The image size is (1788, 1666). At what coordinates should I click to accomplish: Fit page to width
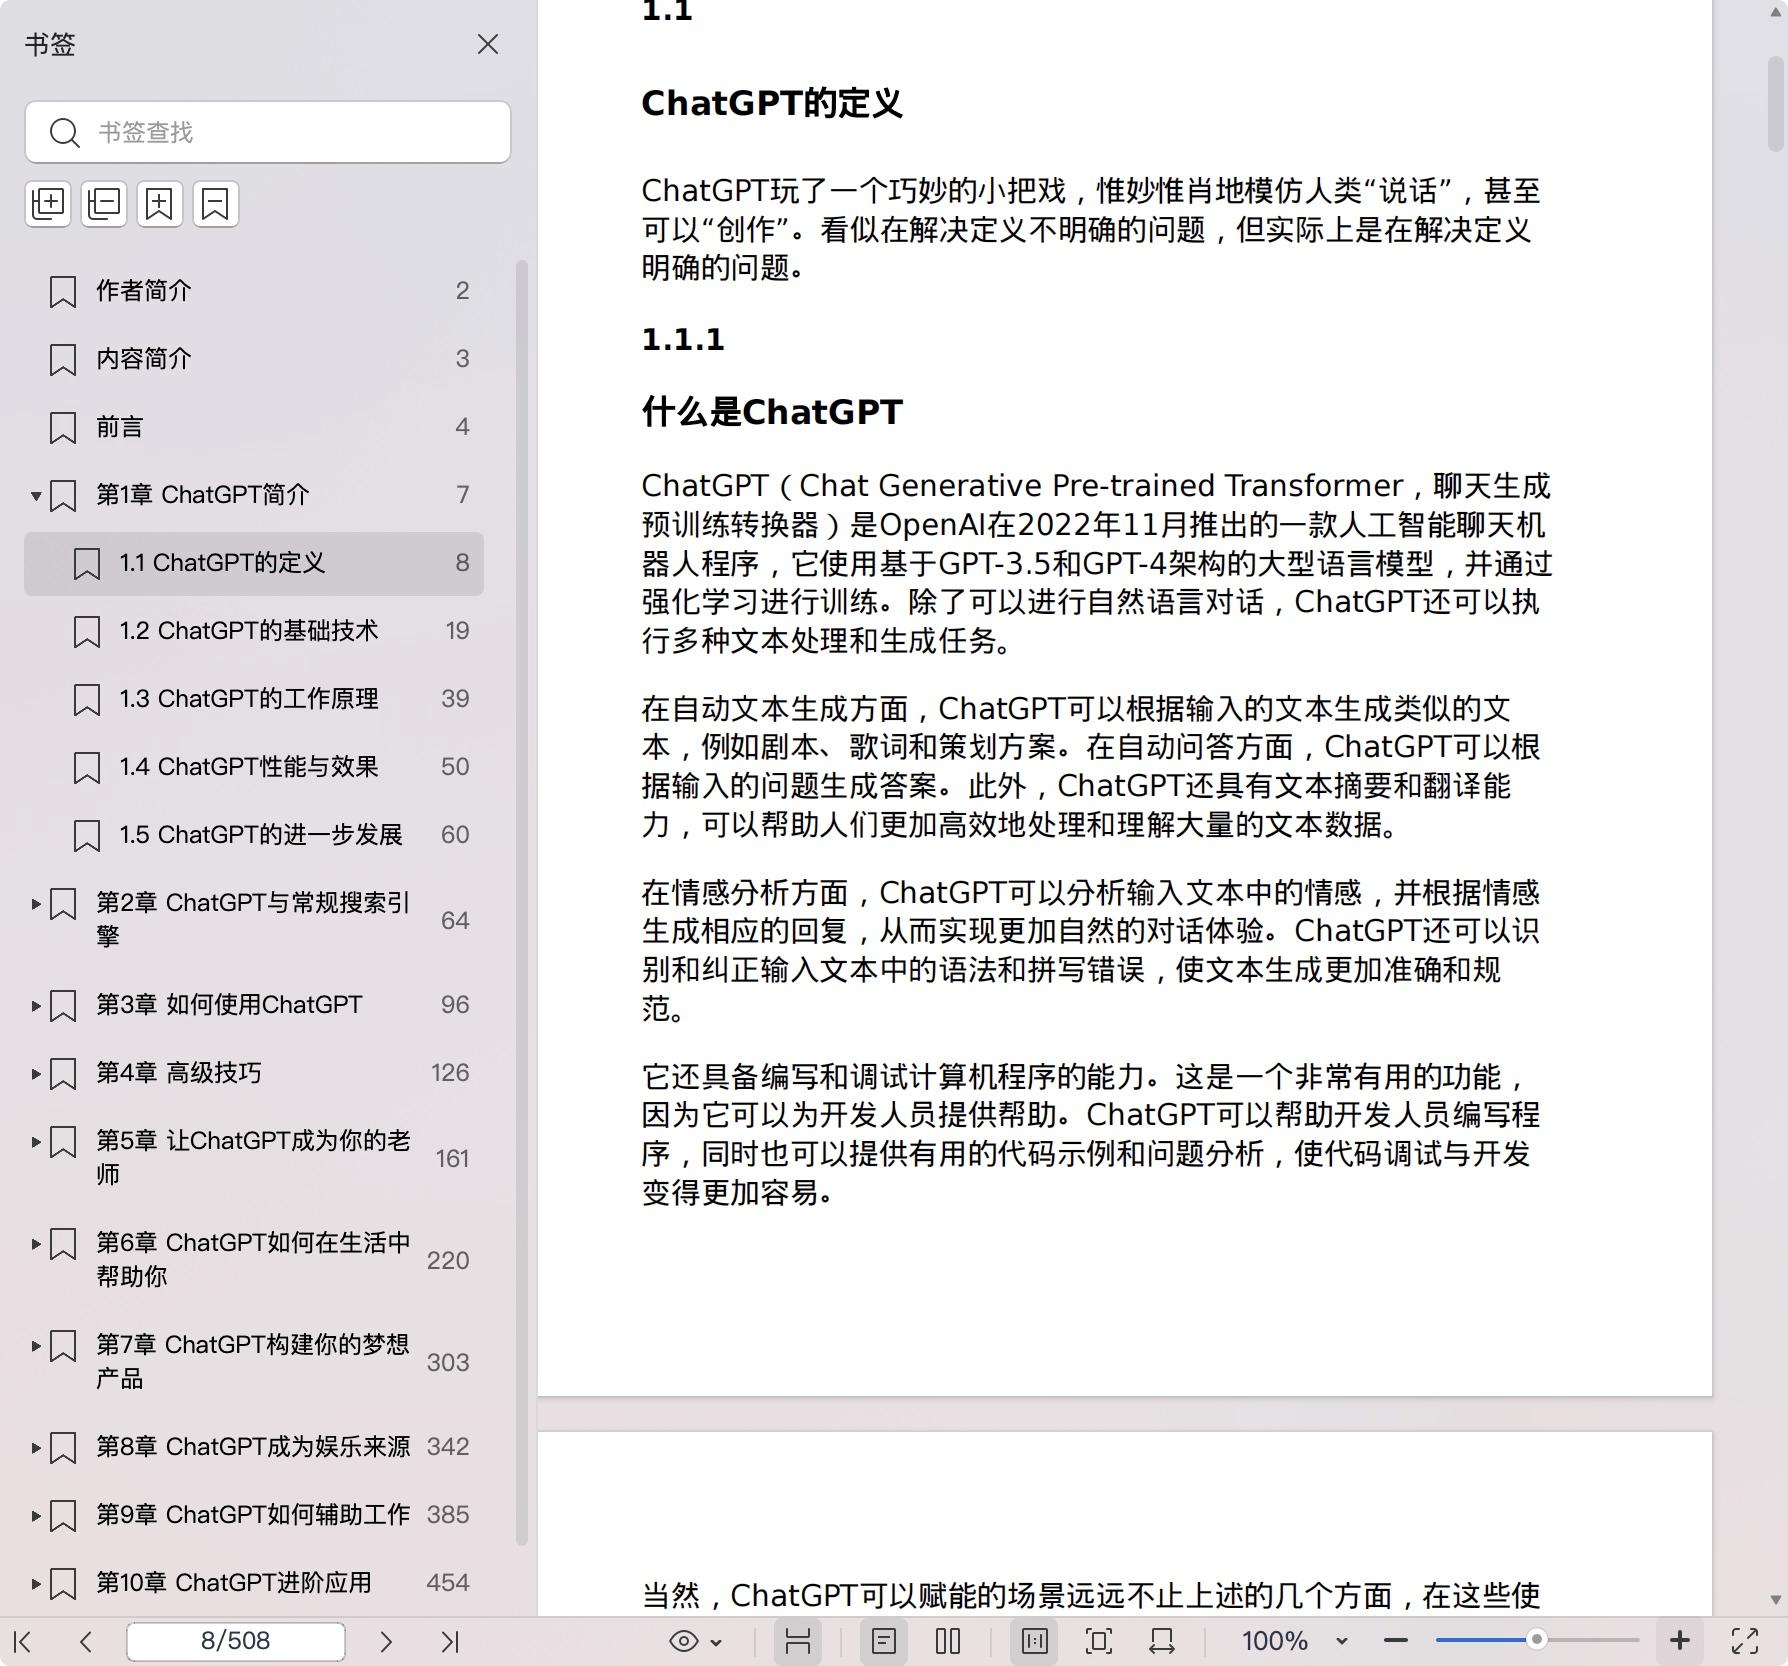pos(1162,1641)
